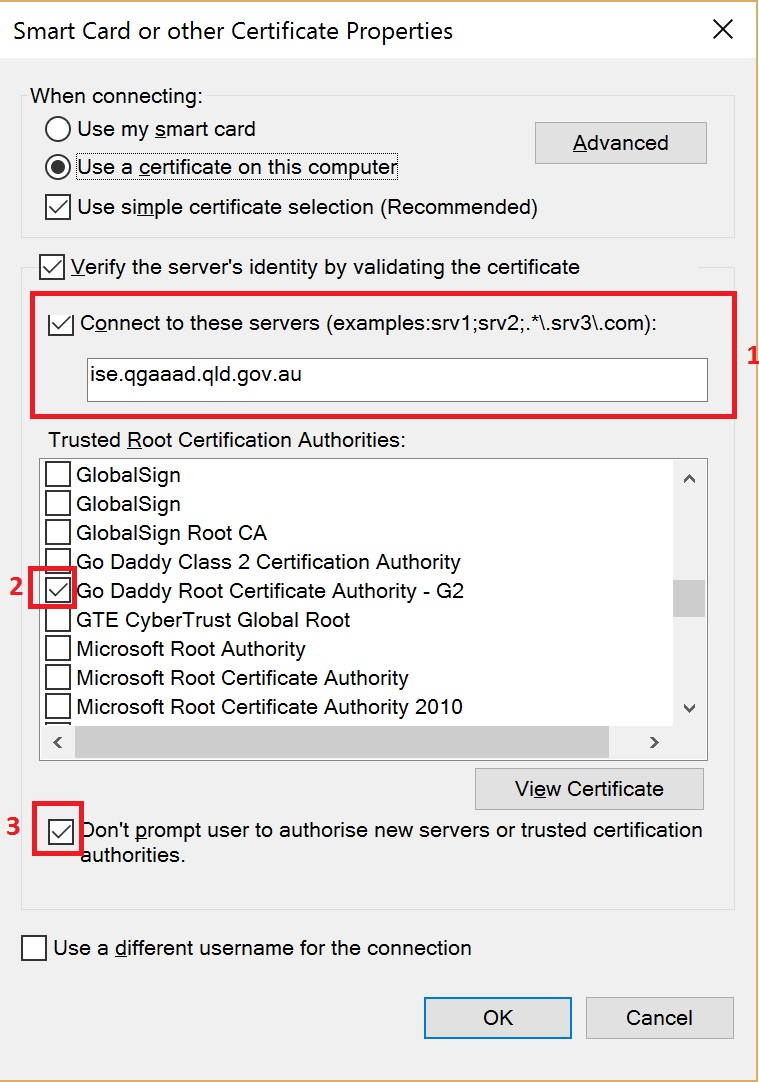Enable Microsoft Root Authority
Screen dimensions: 759x1082
pyautogui.click(x=57, y=649)
